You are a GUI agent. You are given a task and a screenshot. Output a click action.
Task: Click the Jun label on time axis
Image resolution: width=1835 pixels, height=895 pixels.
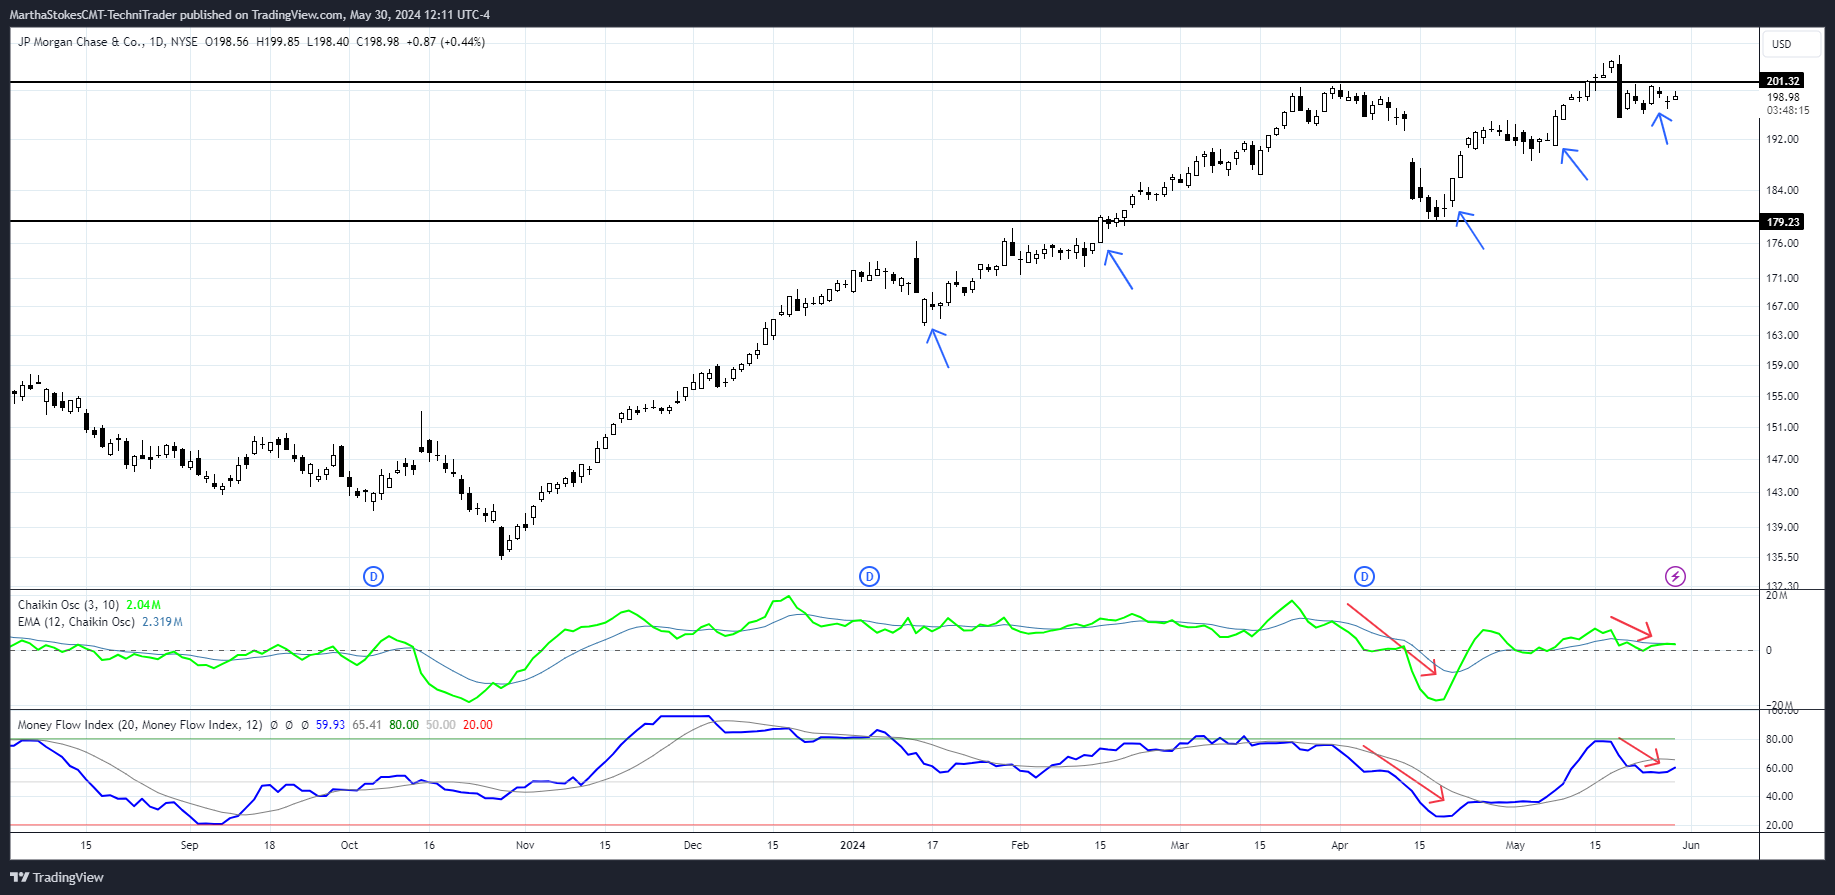[1691, 845]
